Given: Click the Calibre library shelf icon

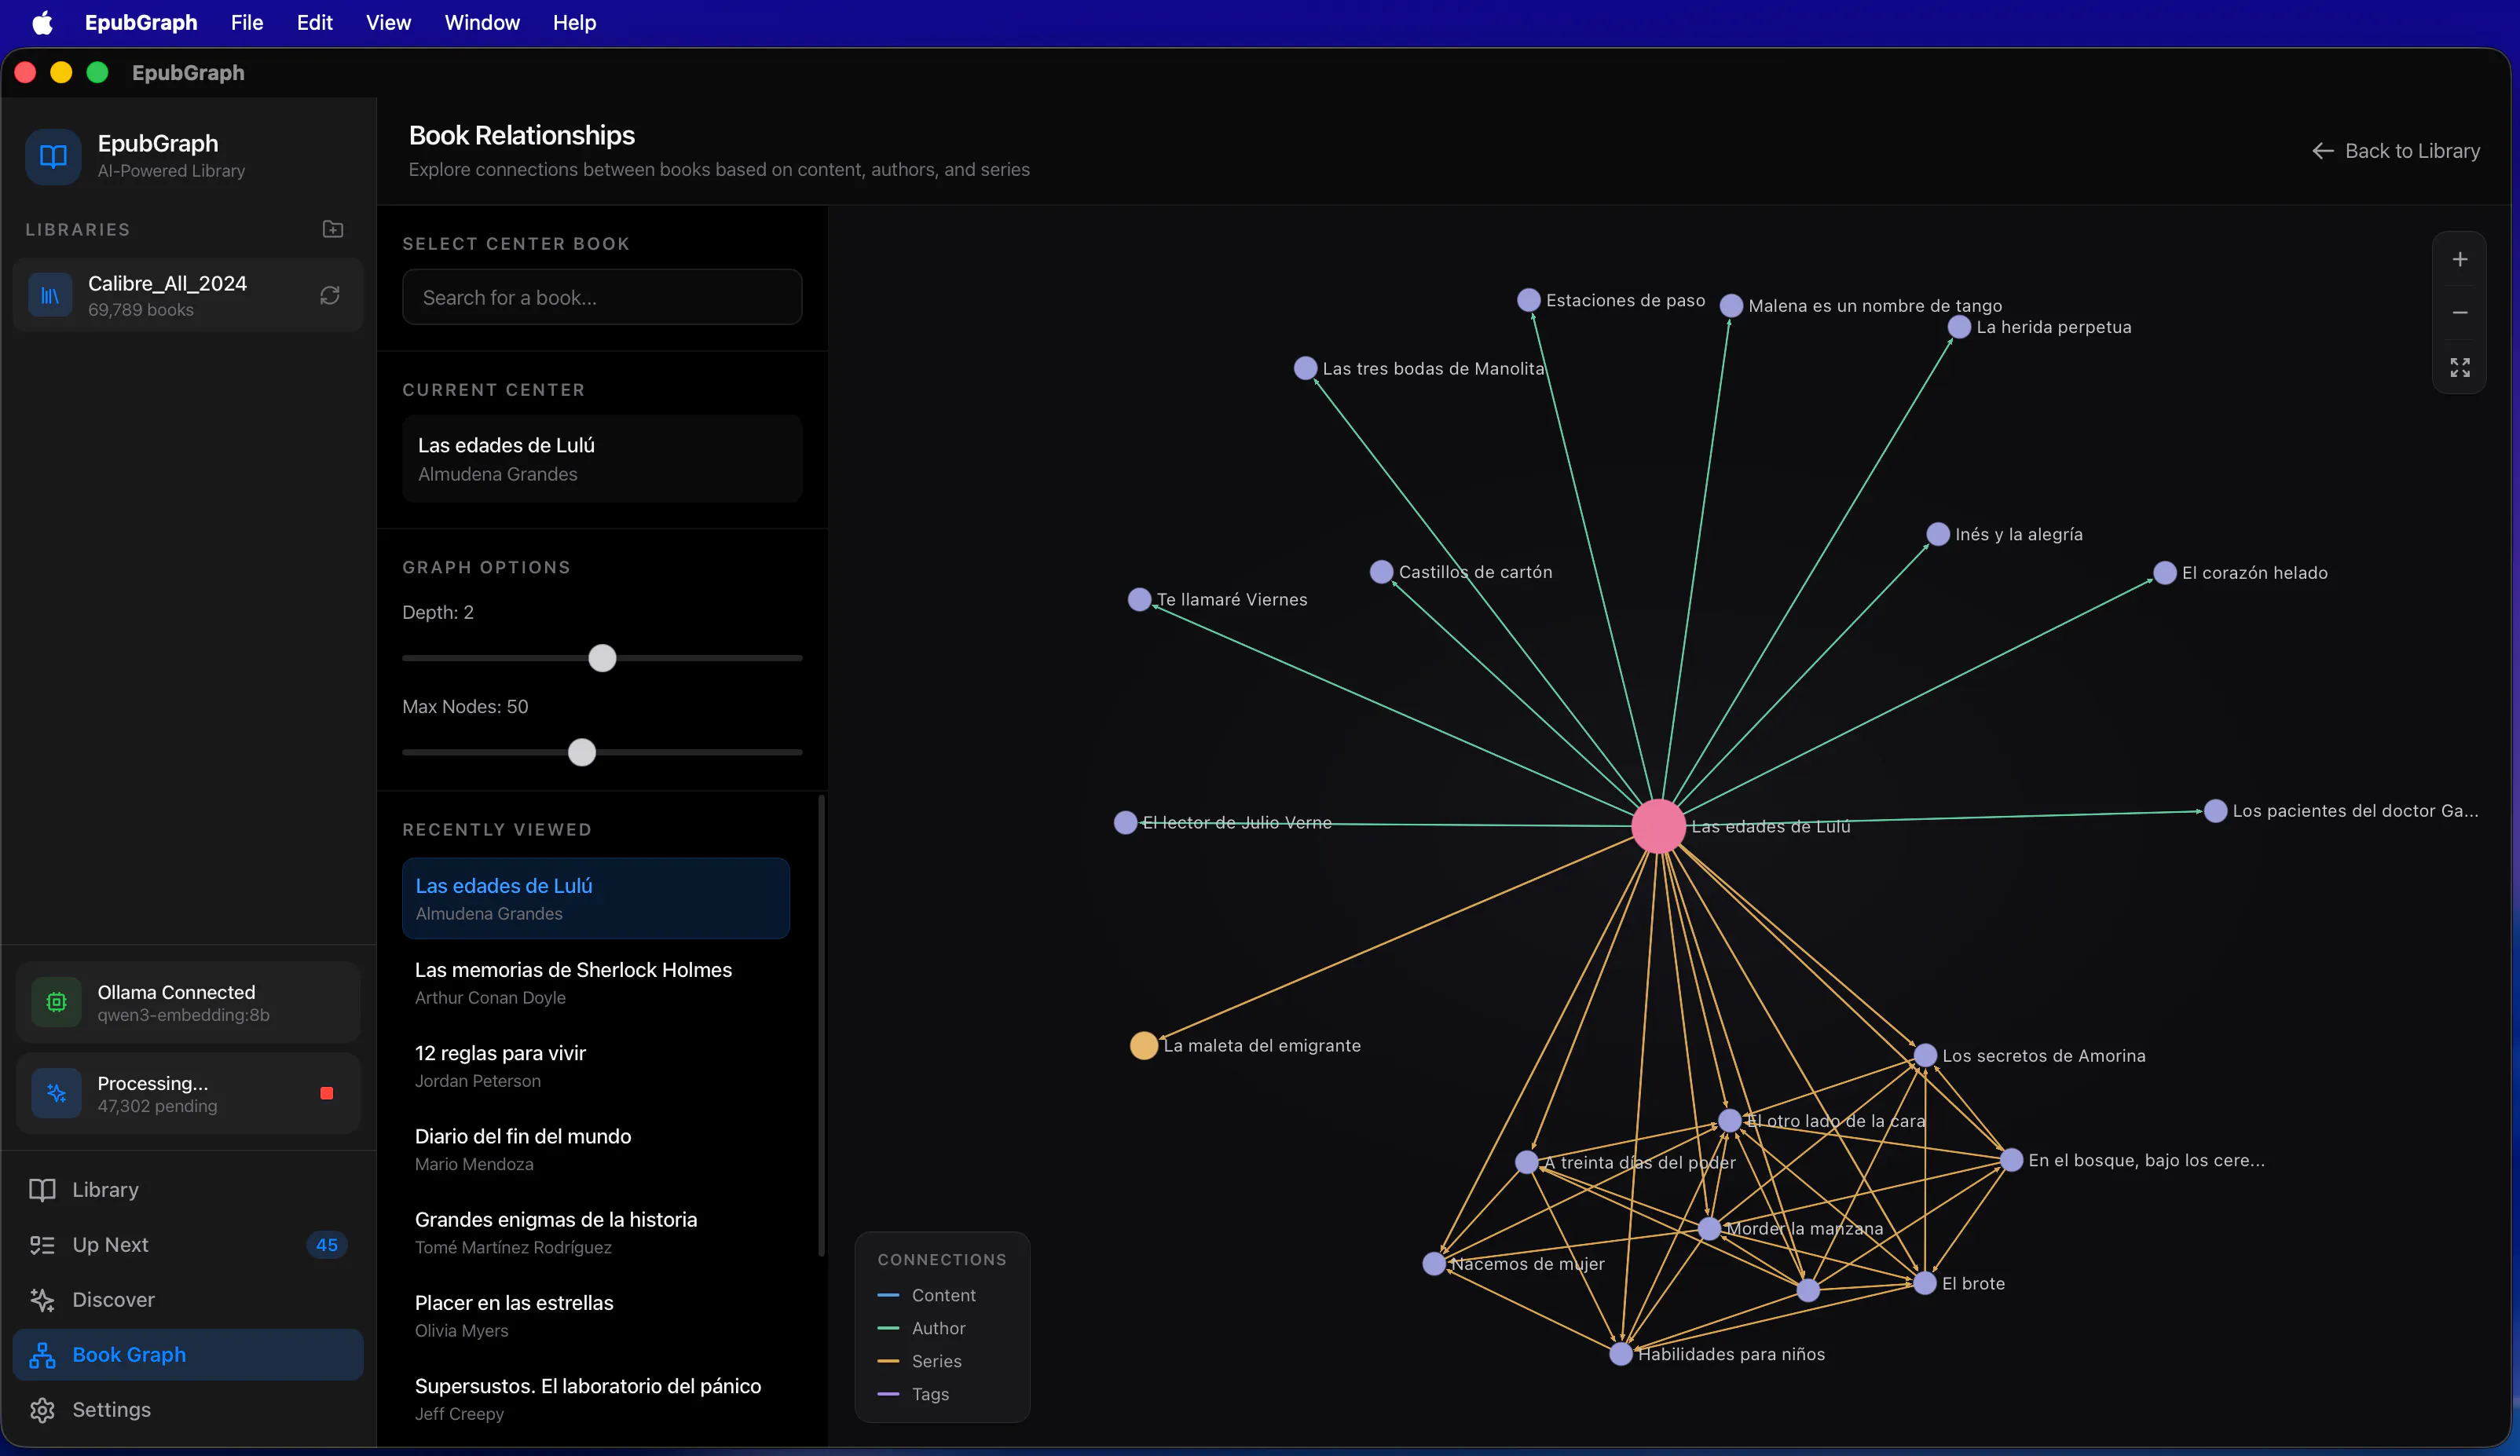Looking at the screenshot, I should point(50,295).
